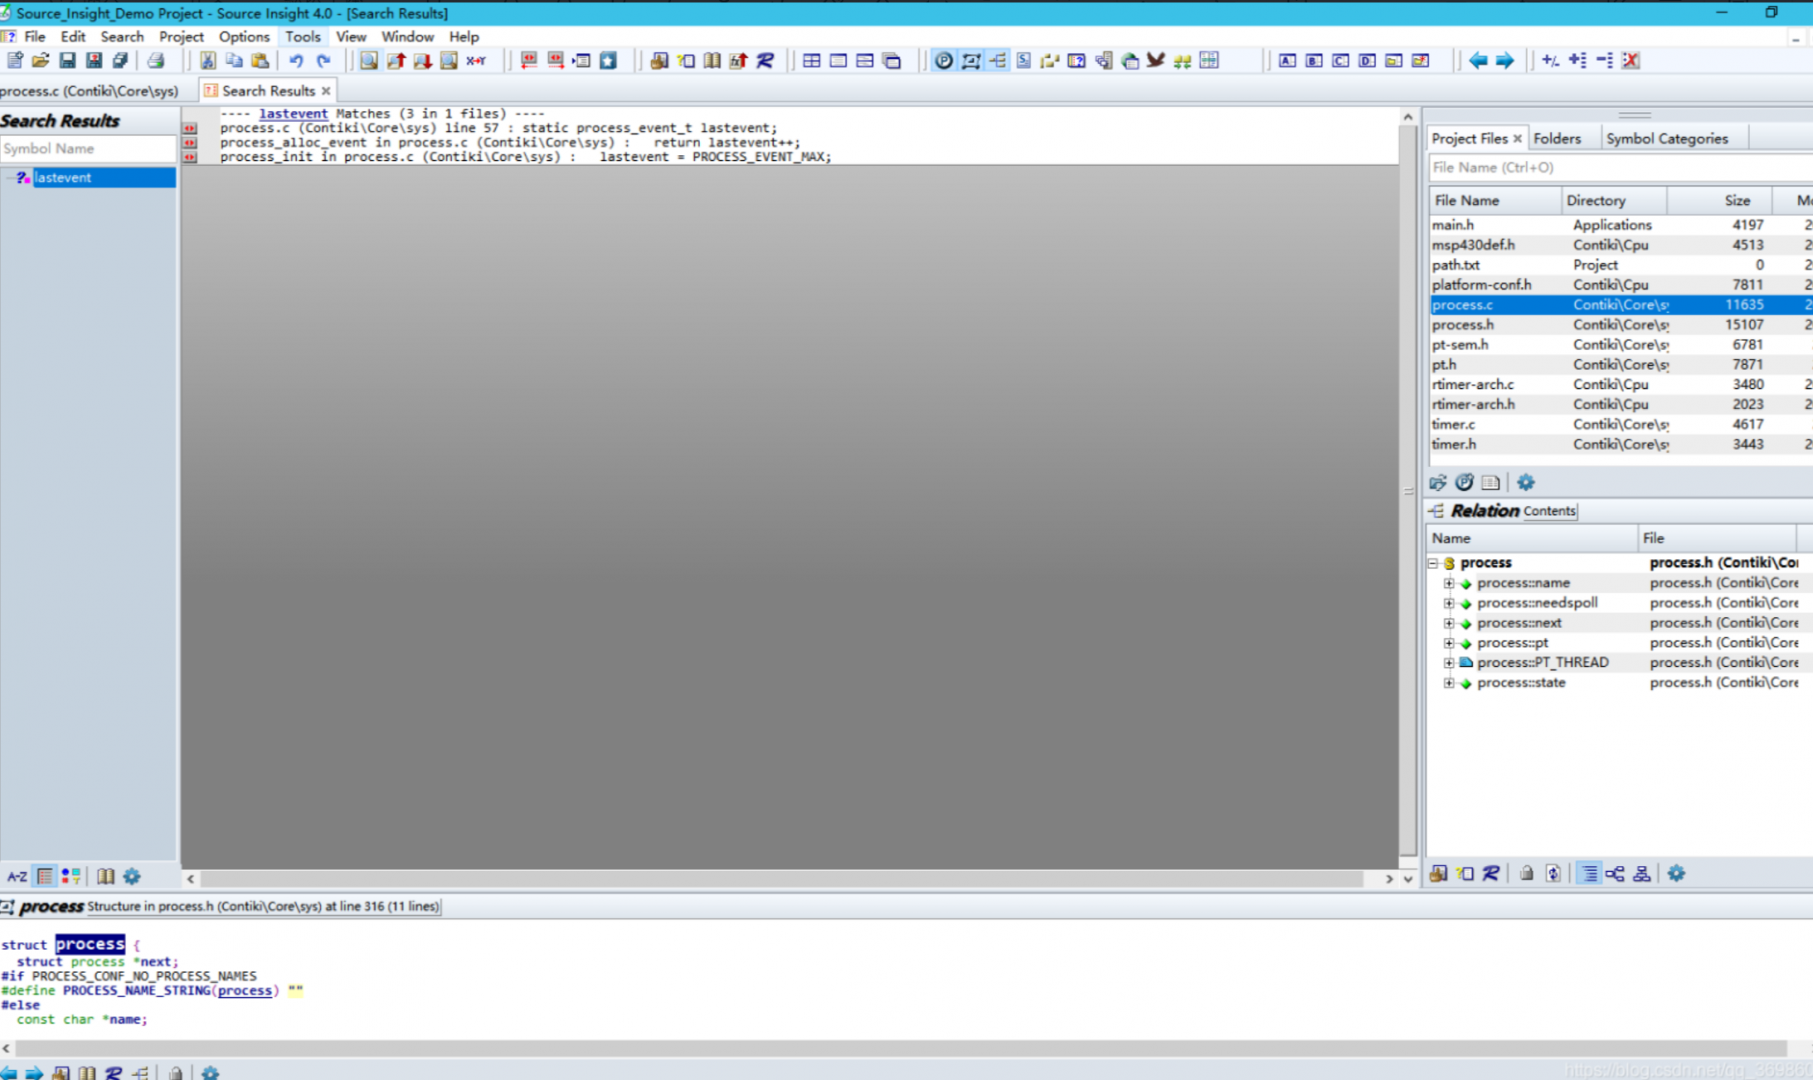The height and width of the screenshot is (1080, 1813).
Task: Click the Copy icon in the toolbar
Action: coord(234,61)
